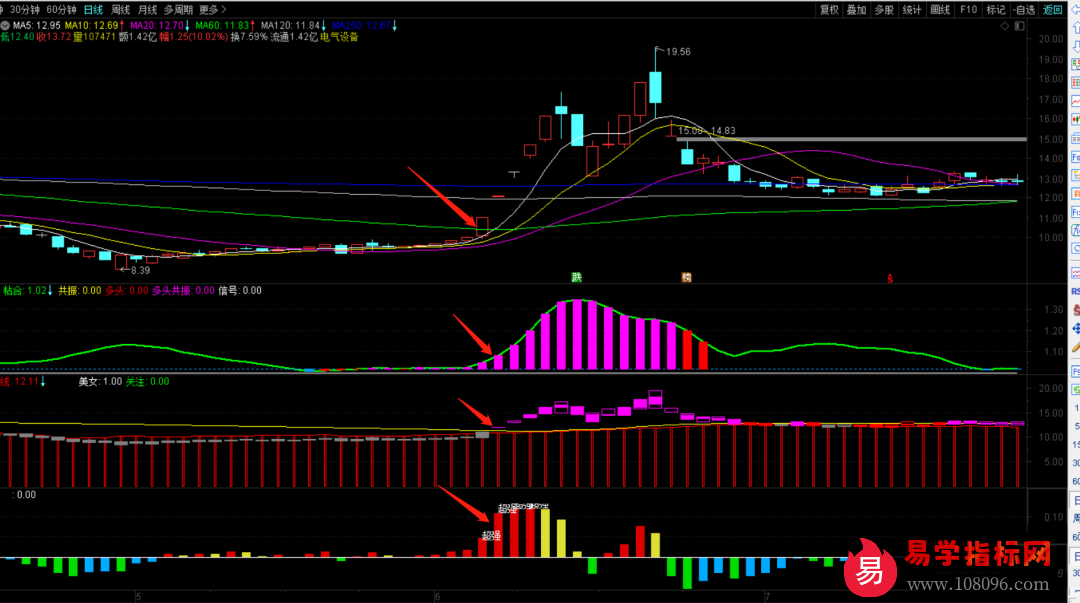Click the red trend line chart icon
The width and height of the screenshot is (1080, 603).
coord(1076,101)
